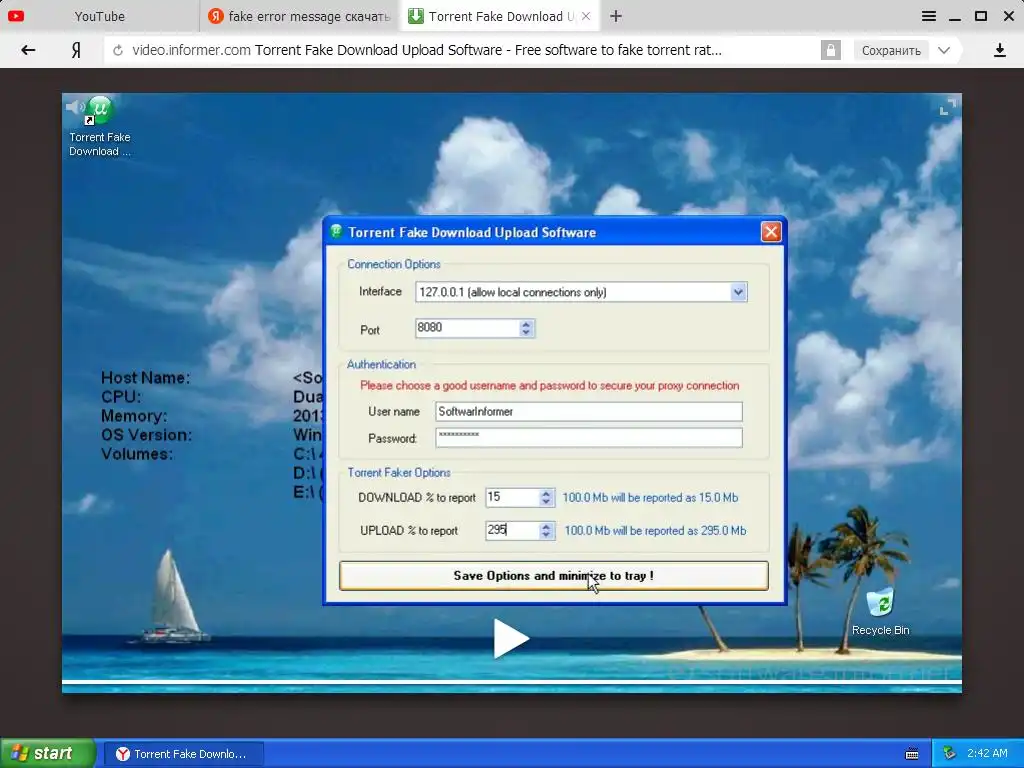This screenshot has width=1024, height=768.
Task: Open the browser hamburger menu
Action: tap(929, 16)
